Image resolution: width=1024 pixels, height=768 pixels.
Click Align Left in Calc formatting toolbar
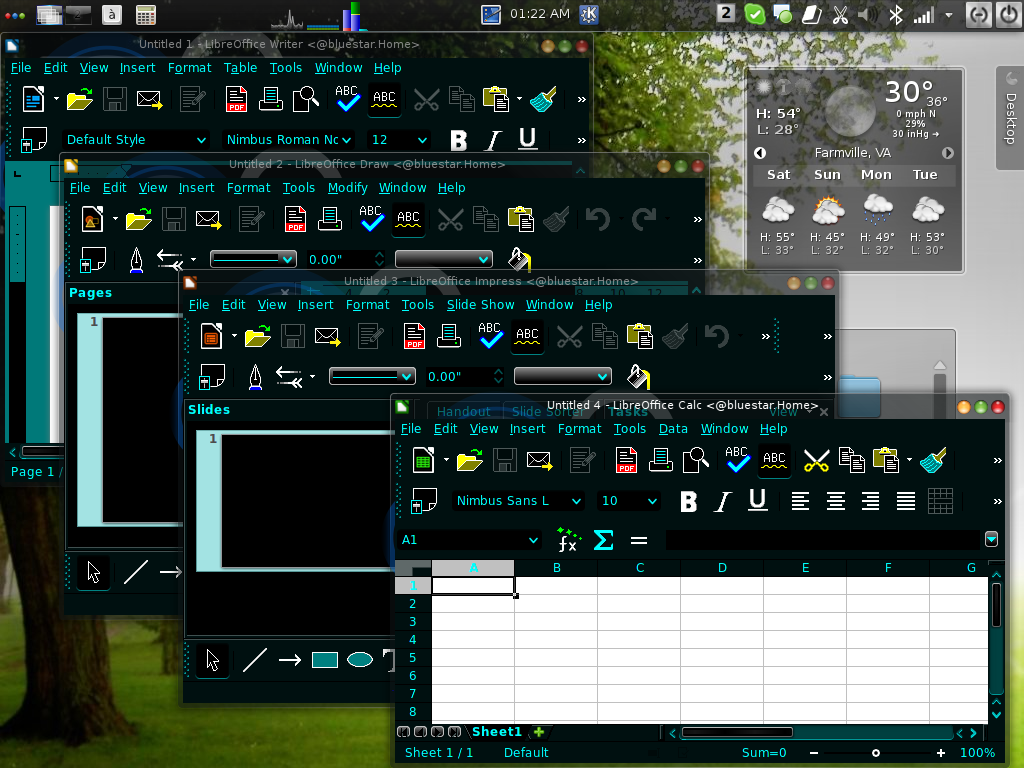800,501
